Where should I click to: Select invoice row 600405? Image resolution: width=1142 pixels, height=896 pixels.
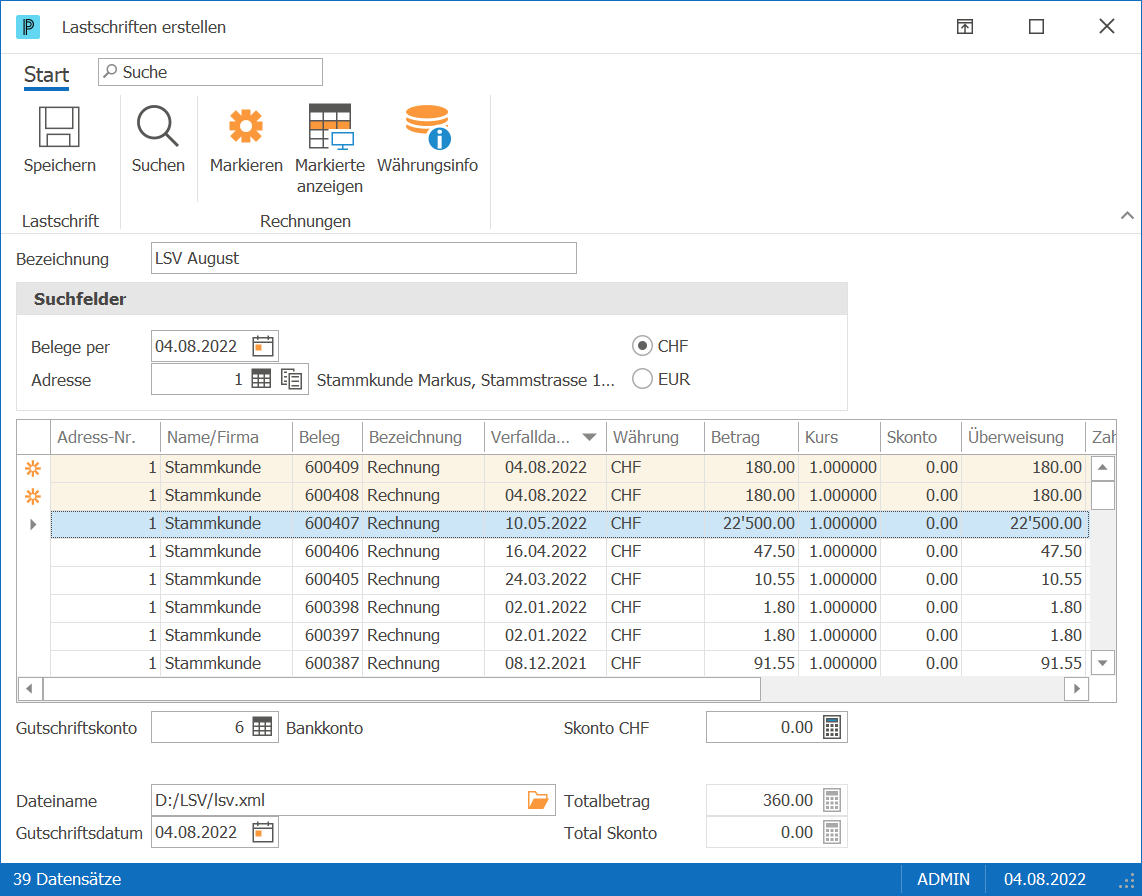pyautogui.click(x=570, y=580)
